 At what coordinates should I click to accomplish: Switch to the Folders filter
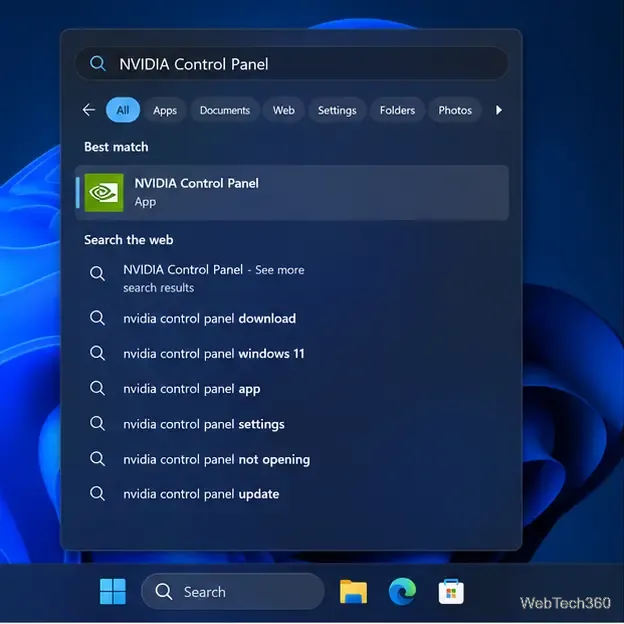point(397,110)
